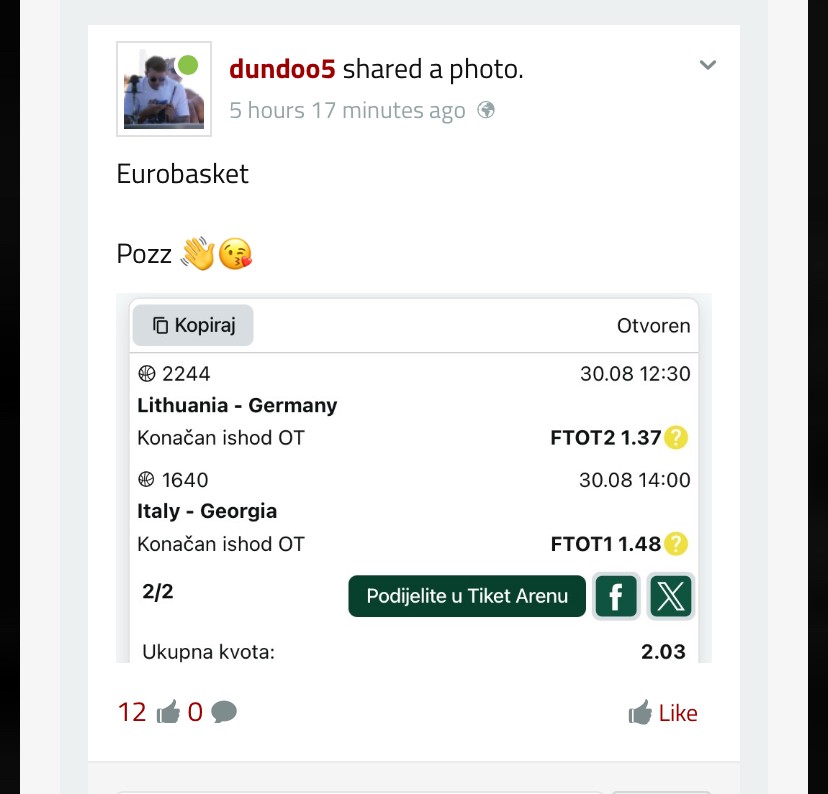
Task: Open the post options chevron dropdown
Action: click(x=708, y=65)
